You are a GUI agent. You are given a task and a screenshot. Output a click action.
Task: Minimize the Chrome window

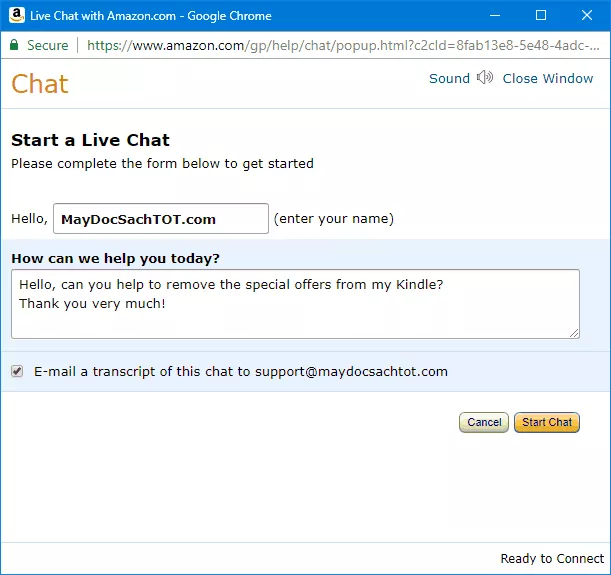coord(495,16)
